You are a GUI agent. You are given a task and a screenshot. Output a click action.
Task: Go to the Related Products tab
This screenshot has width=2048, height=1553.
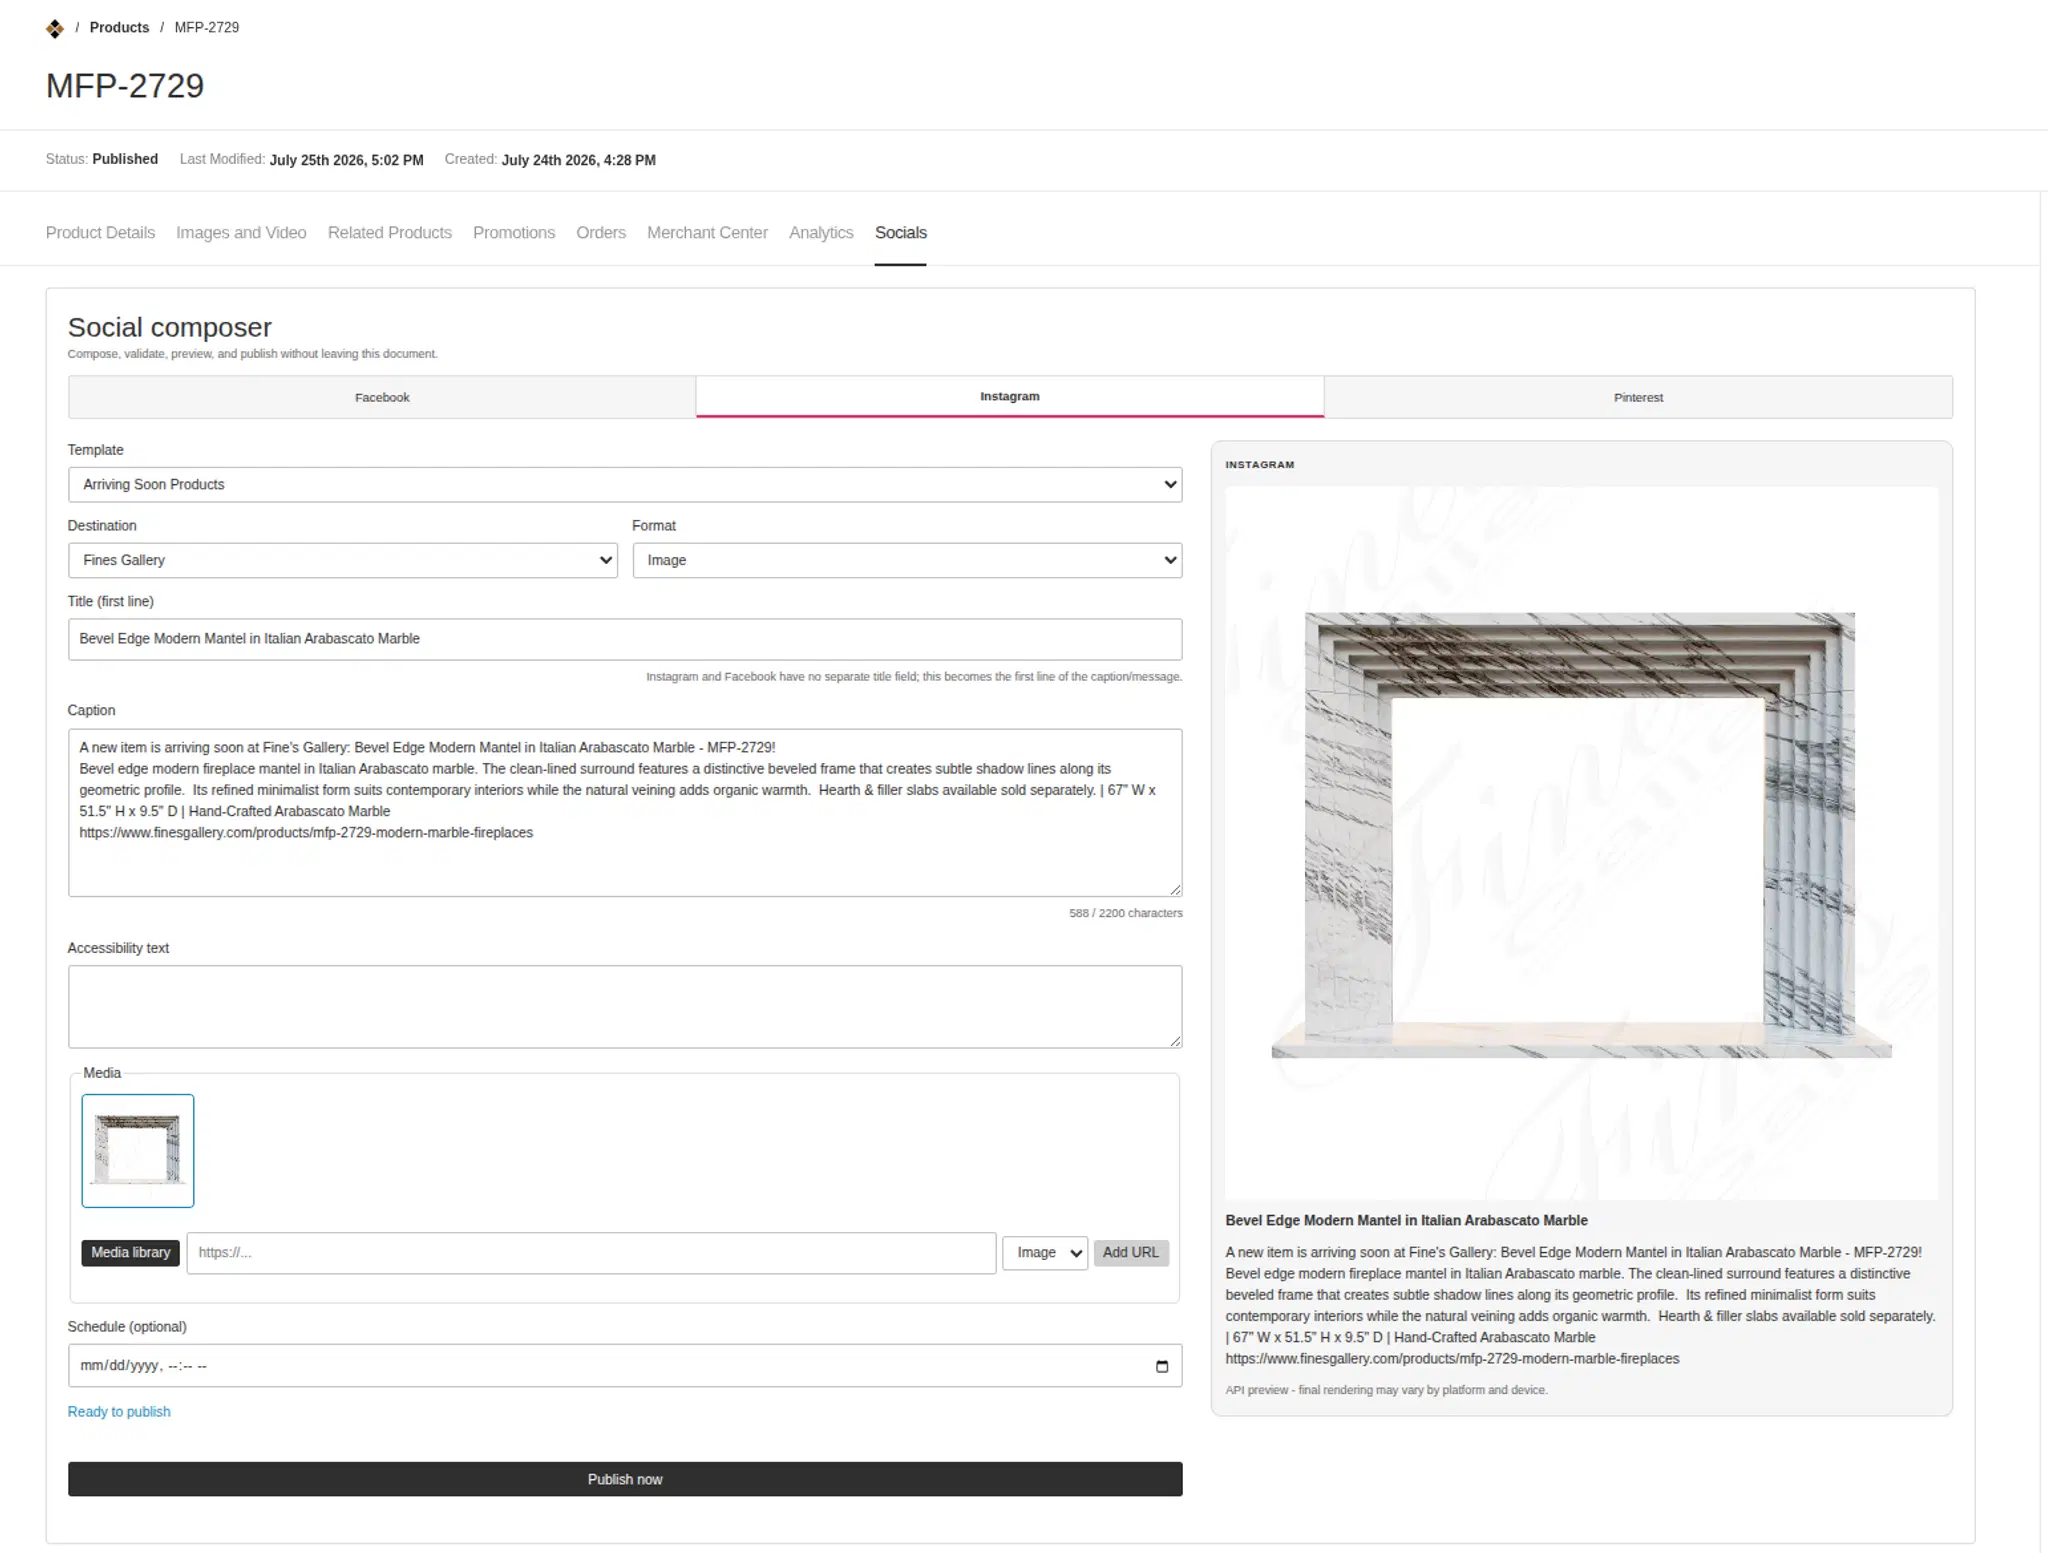[390, 232]
